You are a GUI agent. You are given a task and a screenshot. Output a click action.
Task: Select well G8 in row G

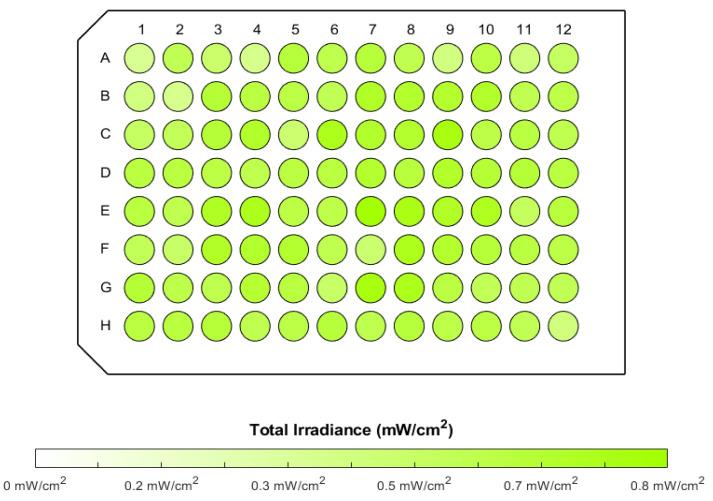click(x=409, y=287)
